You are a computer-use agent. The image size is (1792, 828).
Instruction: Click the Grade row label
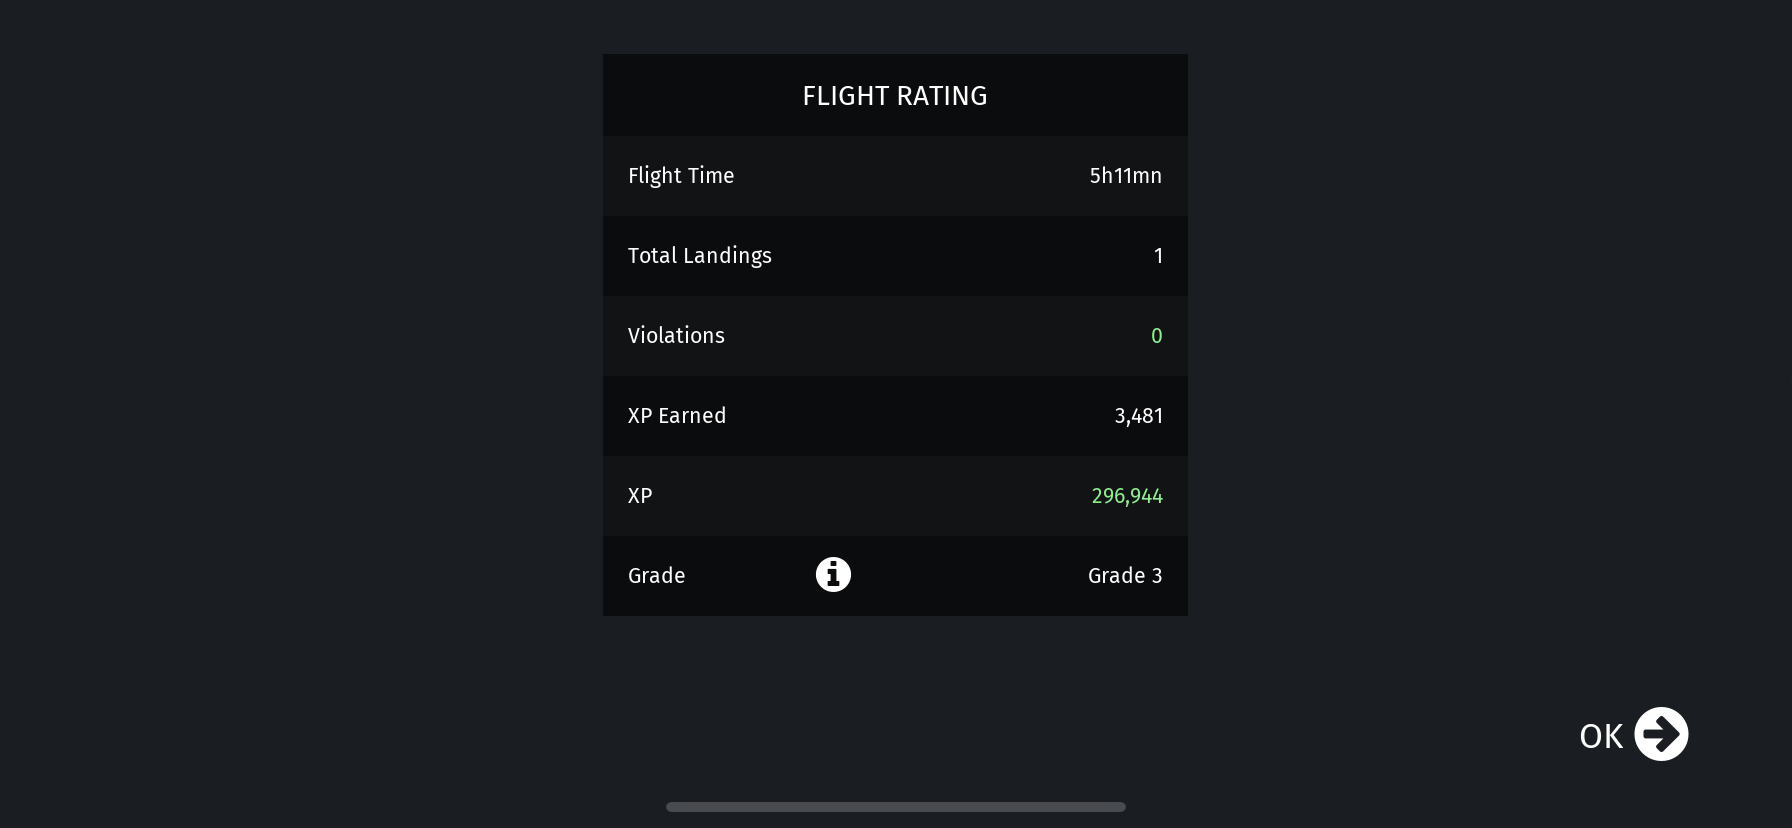coord(656,576)
